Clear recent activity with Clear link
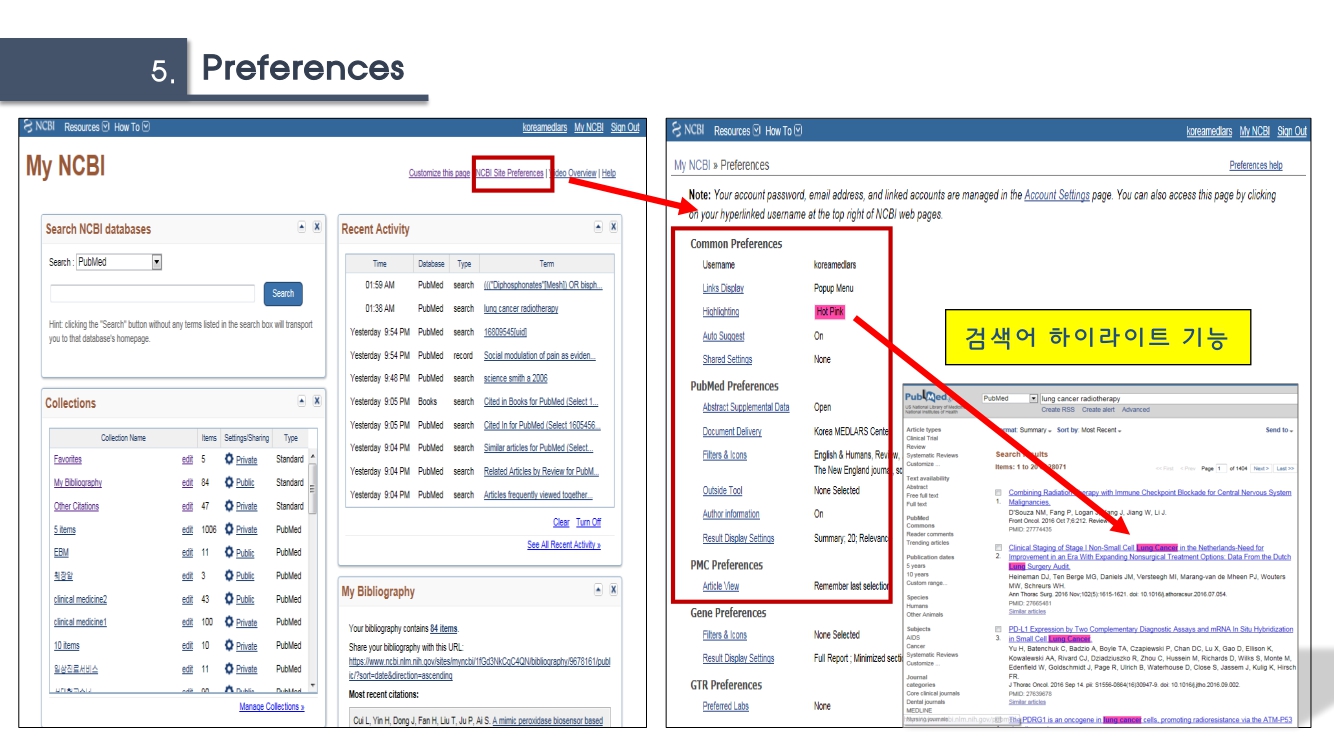 [561, 522]
